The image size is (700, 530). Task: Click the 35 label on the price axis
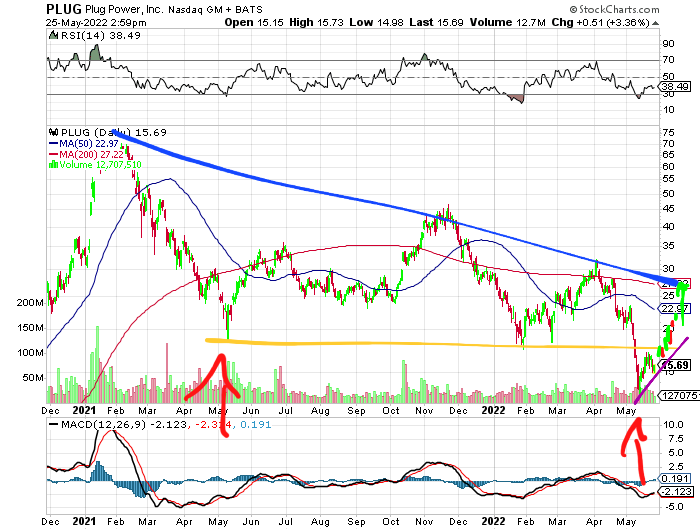click(x=668, y=246)
